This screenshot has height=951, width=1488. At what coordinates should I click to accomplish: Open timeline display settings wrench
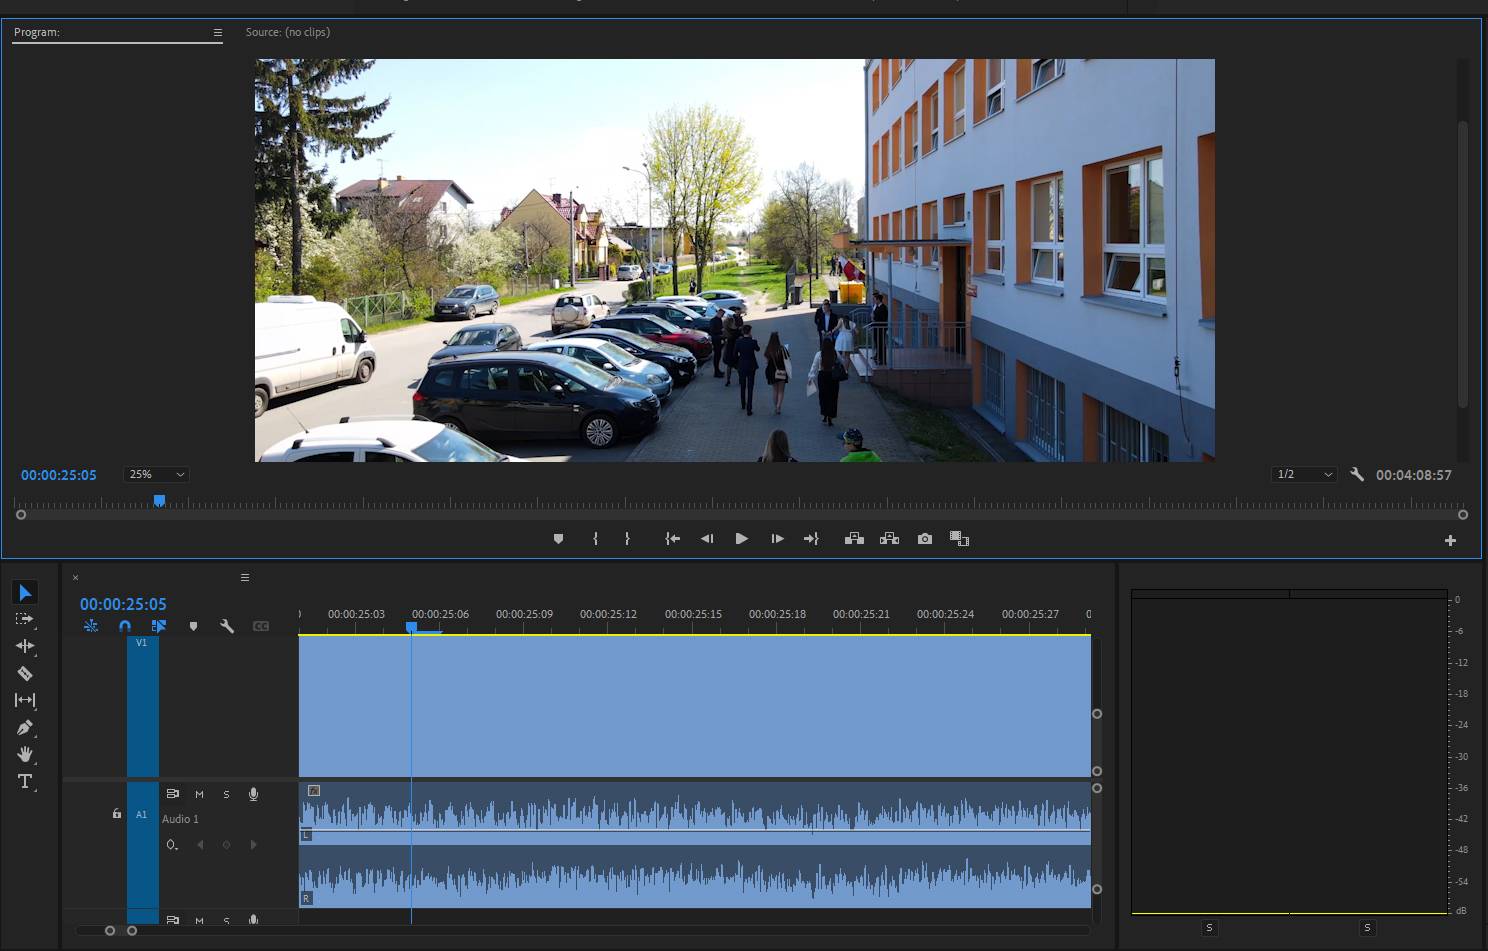(227, 626)
